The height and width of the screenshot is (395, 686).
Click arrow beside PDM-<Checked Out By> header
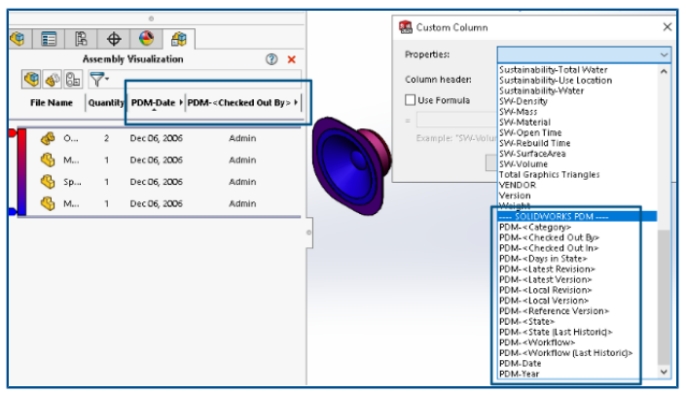[296, 102]
